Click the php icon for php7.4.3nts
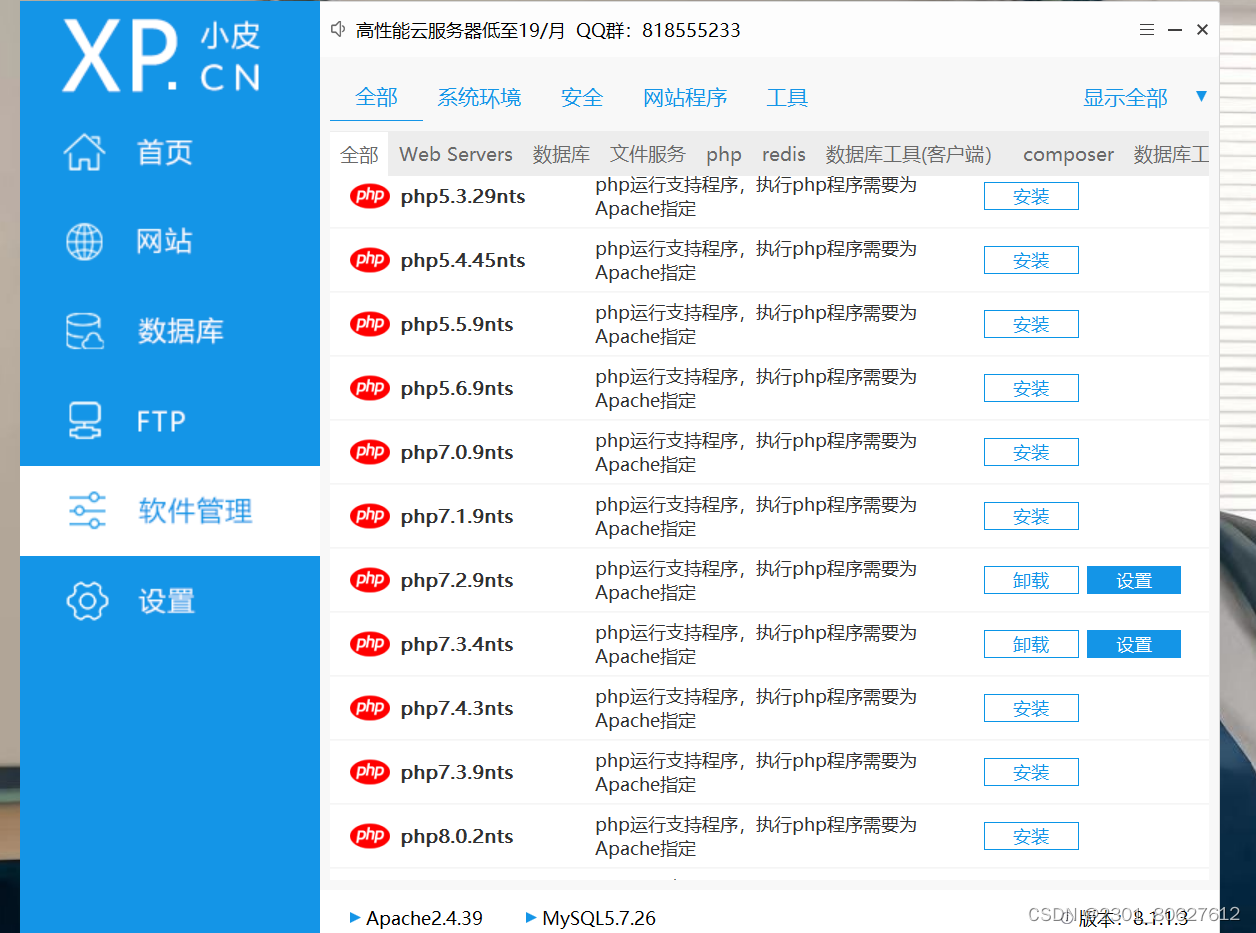The height and width of the screenshot is (933, 1256). (x=370, y=708)
